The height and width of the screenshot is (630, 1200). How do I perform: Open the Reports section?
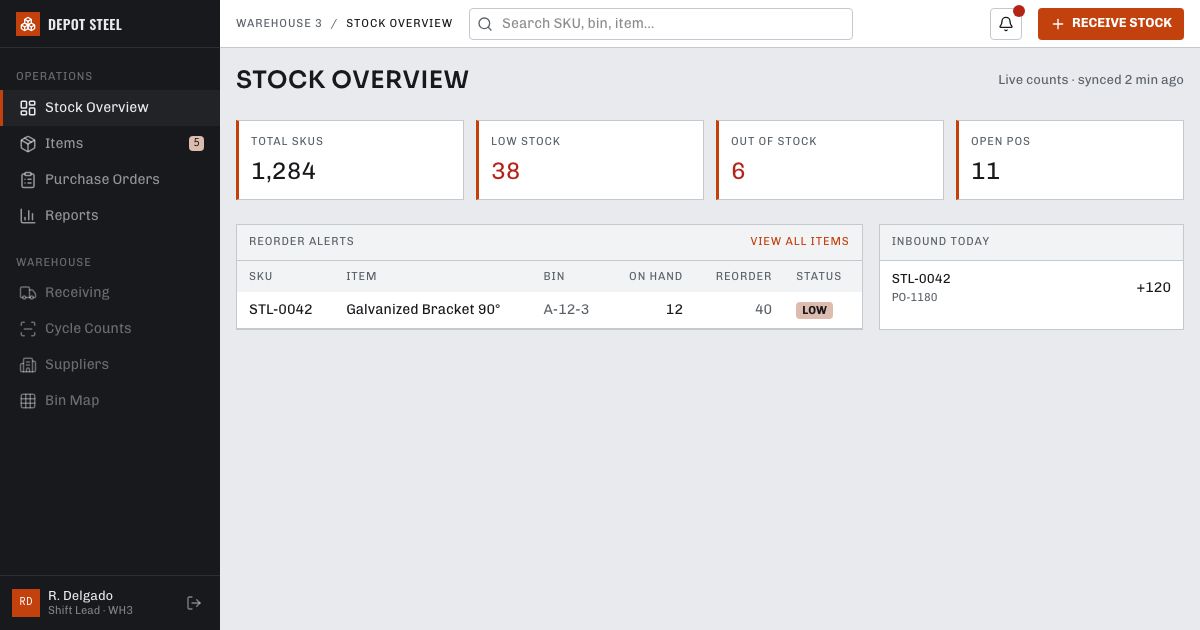click(110, 216)
